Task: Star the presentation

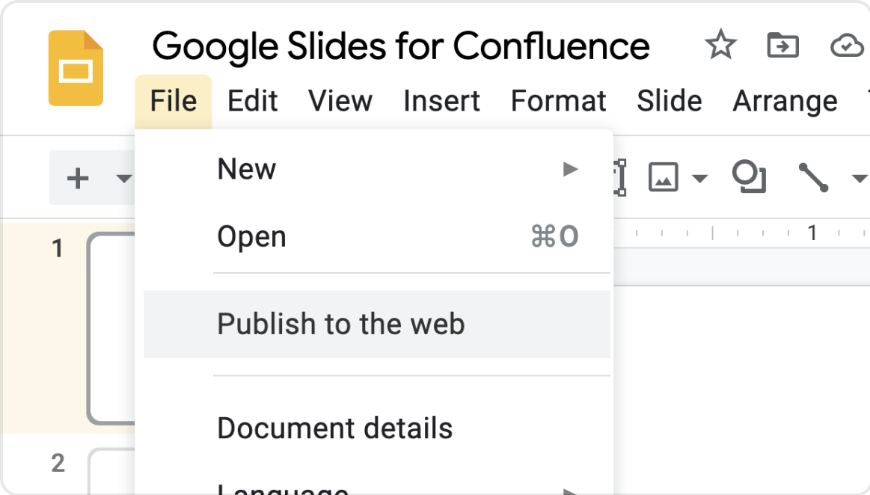Action: pos(720,45)
